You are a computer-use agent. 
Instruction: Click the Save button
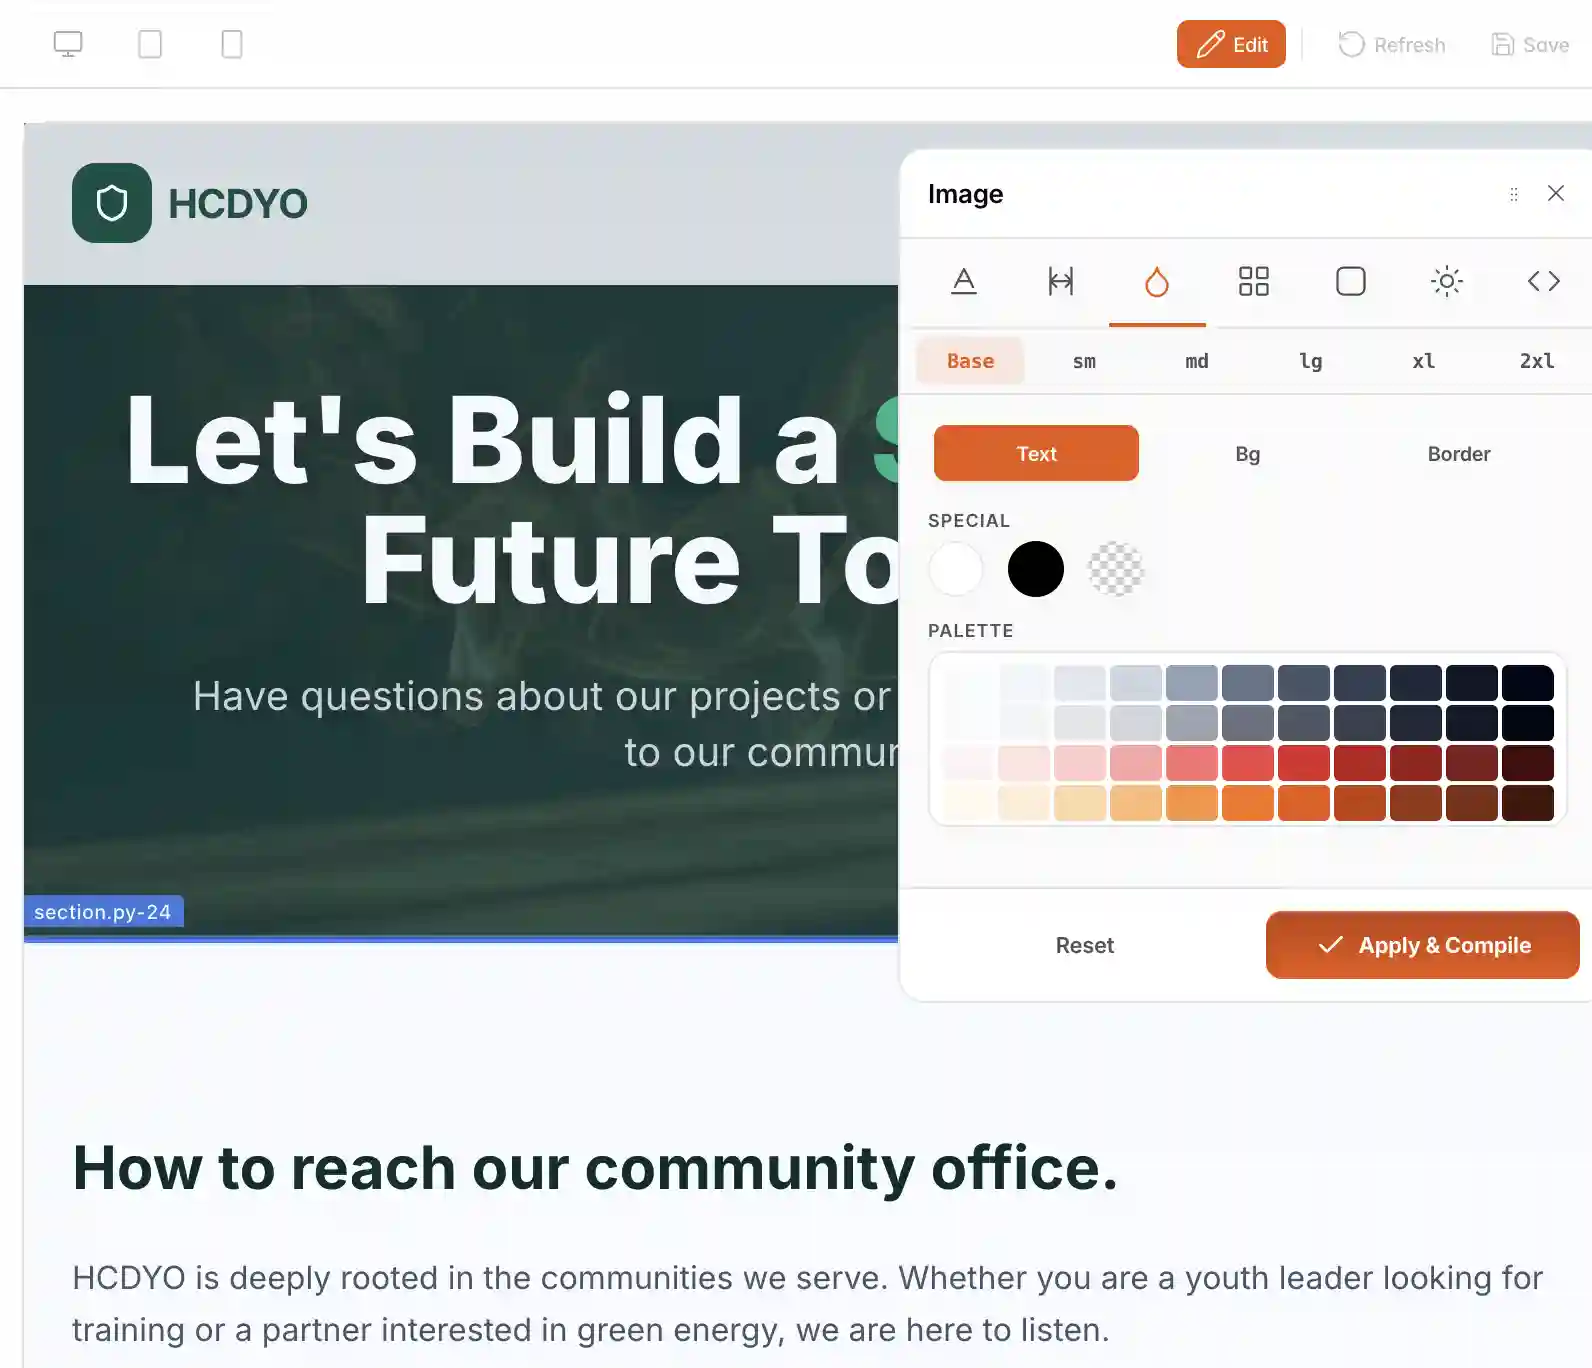click(1530, 44)
